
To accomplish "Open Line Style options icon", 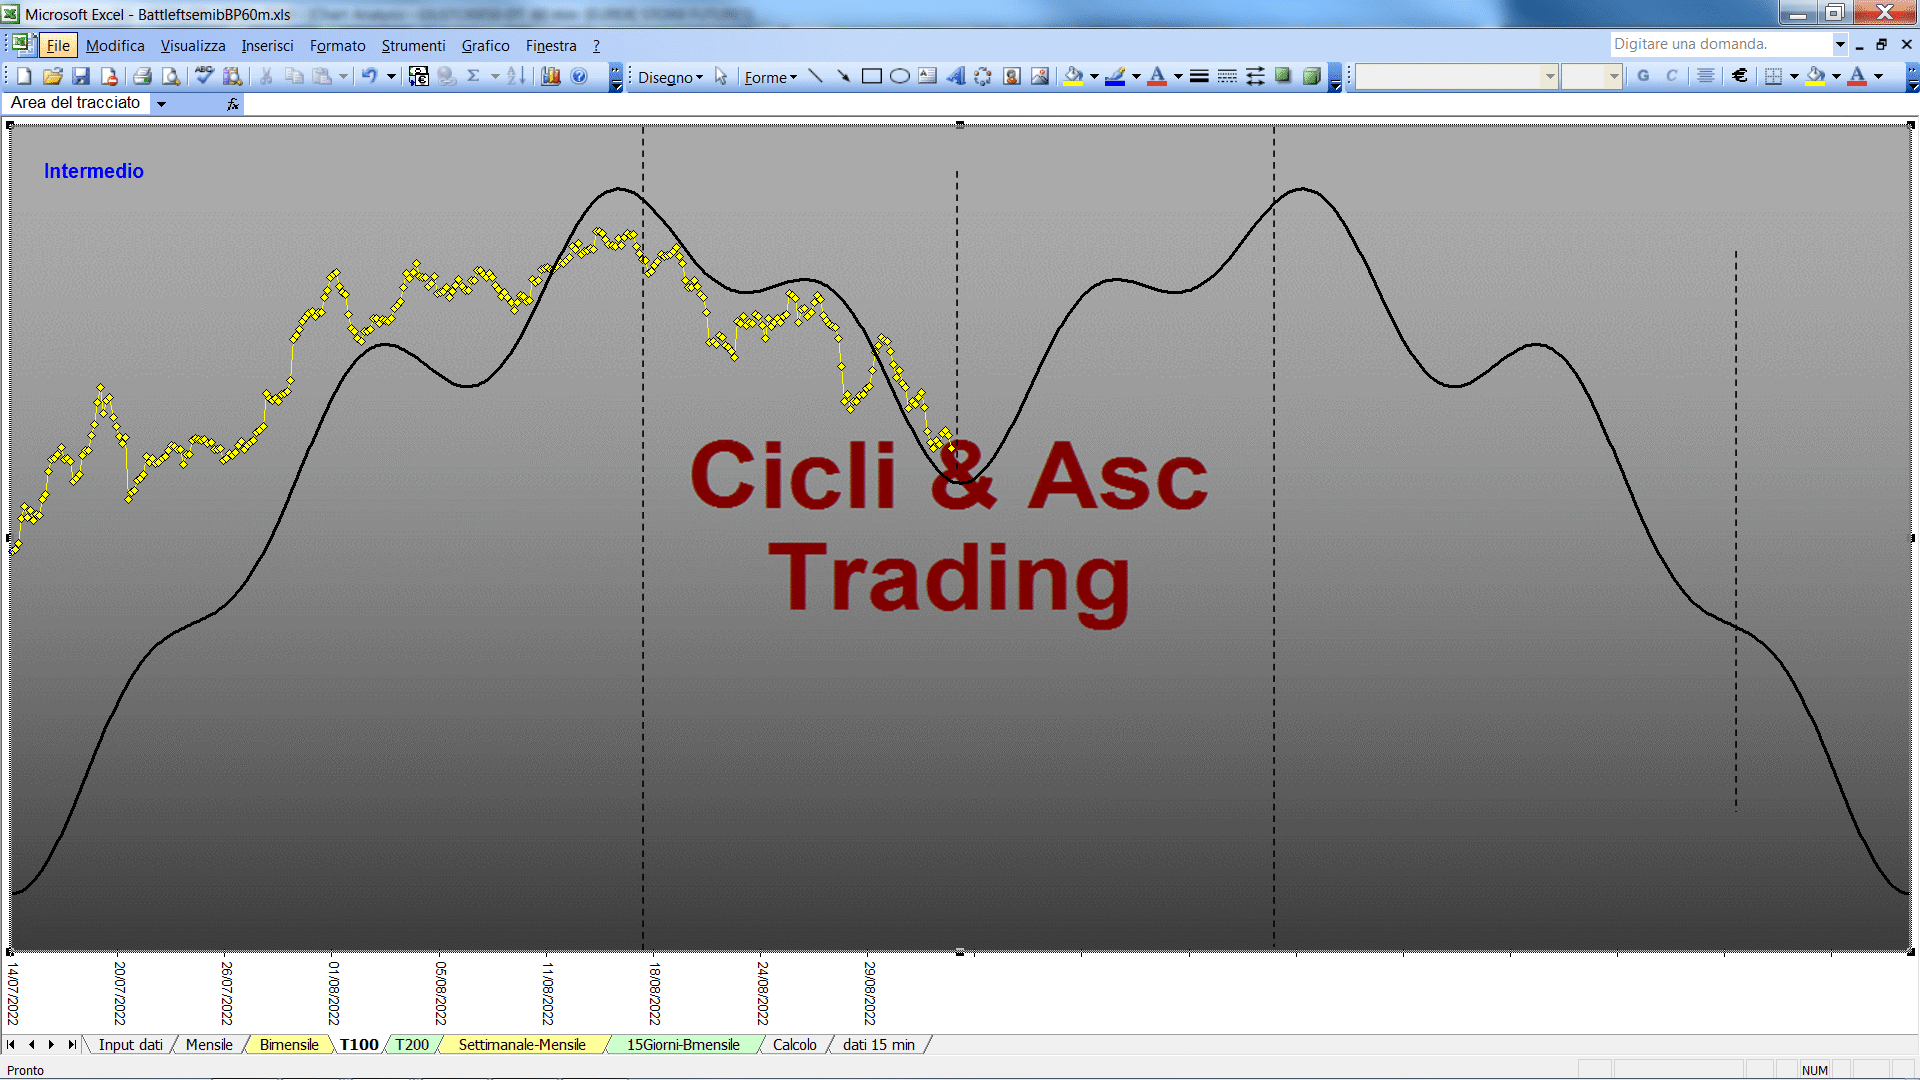I will coord(1199,76).
